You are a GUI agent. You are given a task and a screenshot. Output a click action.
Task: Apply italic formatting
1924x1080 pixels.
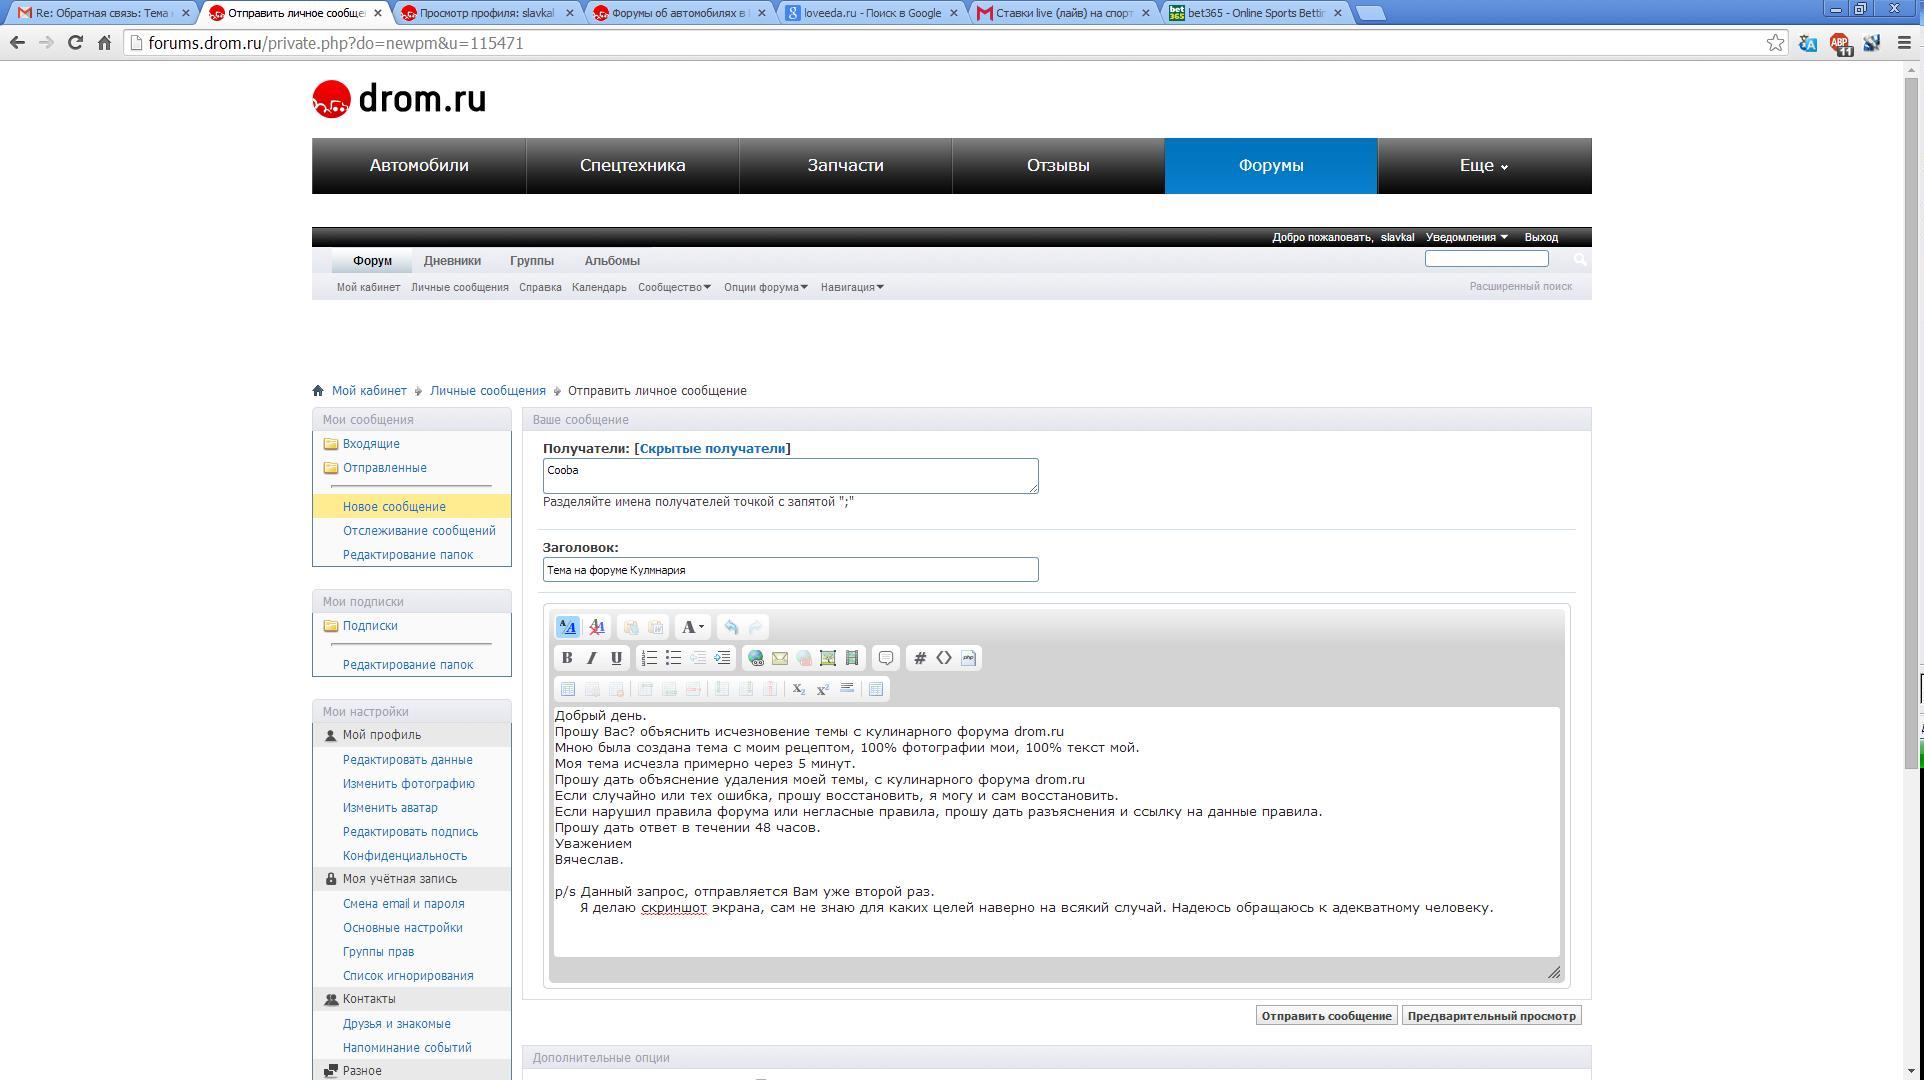pyautogui.click(x=591, y=658)
